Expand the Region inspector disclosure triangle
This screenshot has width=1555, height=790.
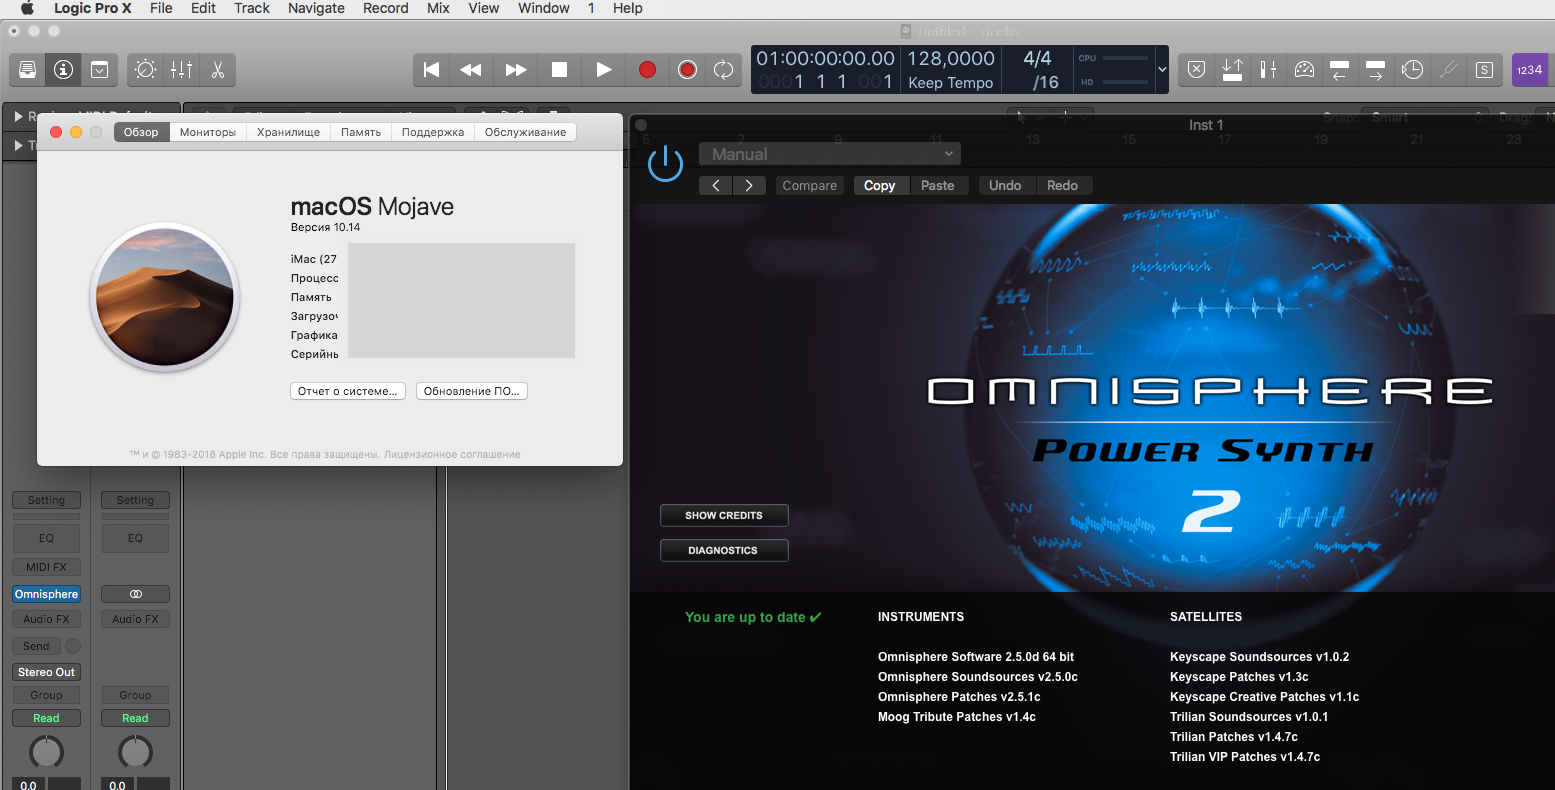[18, 117]
